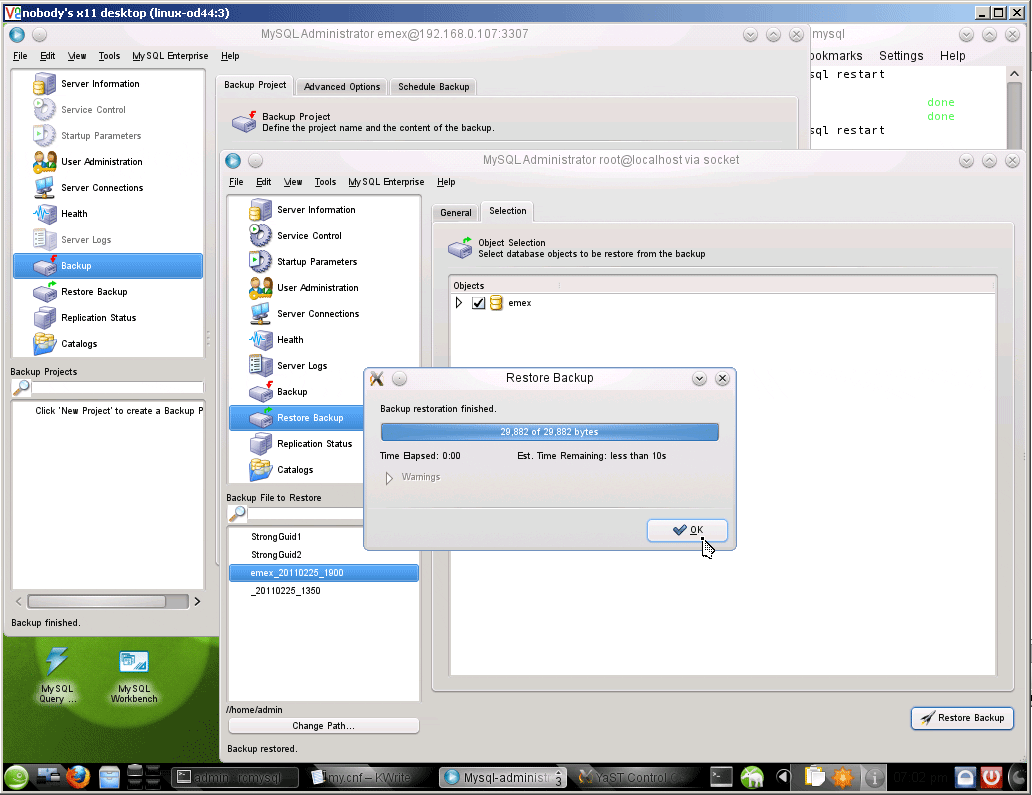Launch MySQL Workbench desktop icon
1032x795 pixels.
point(134,675)
